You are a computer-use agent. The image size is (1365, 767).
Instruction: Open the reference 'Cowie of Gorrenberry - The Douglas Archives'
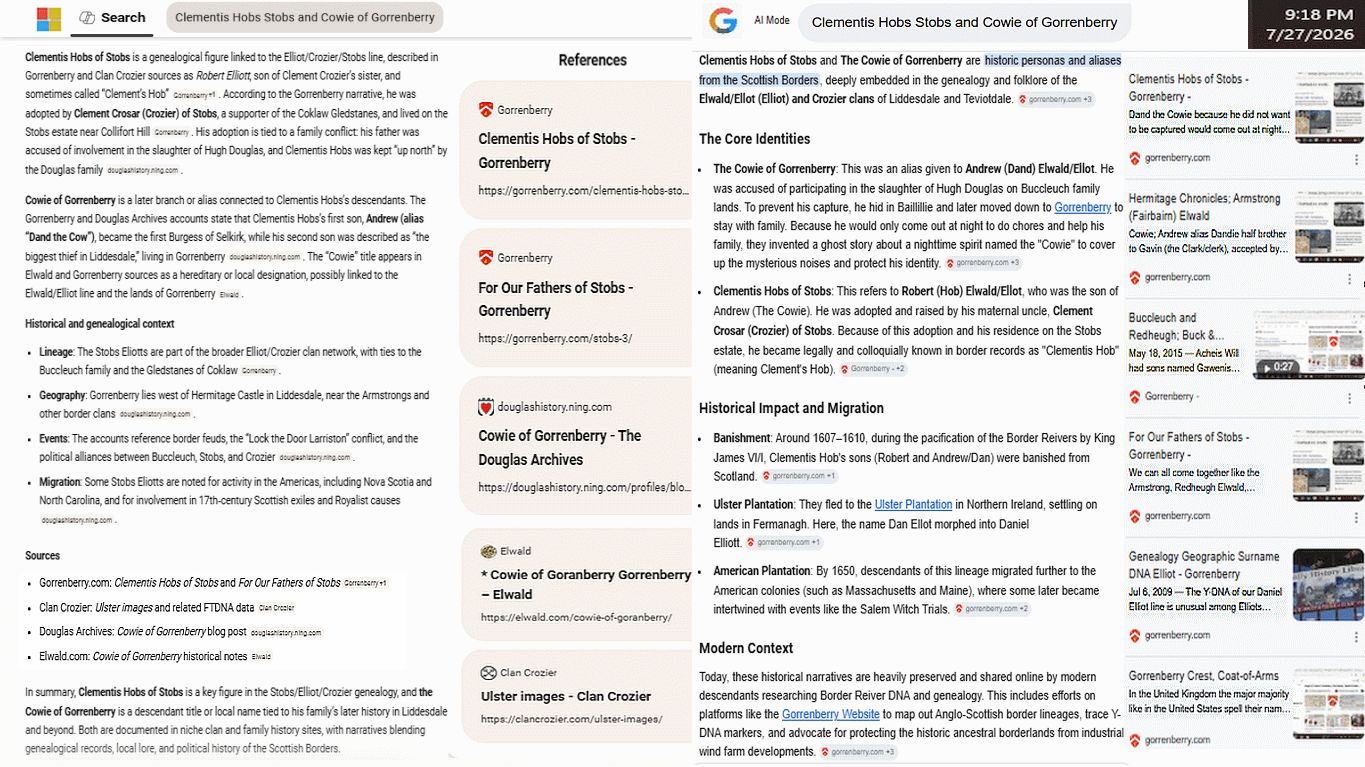pyautogui.click(x=577, y=446)
